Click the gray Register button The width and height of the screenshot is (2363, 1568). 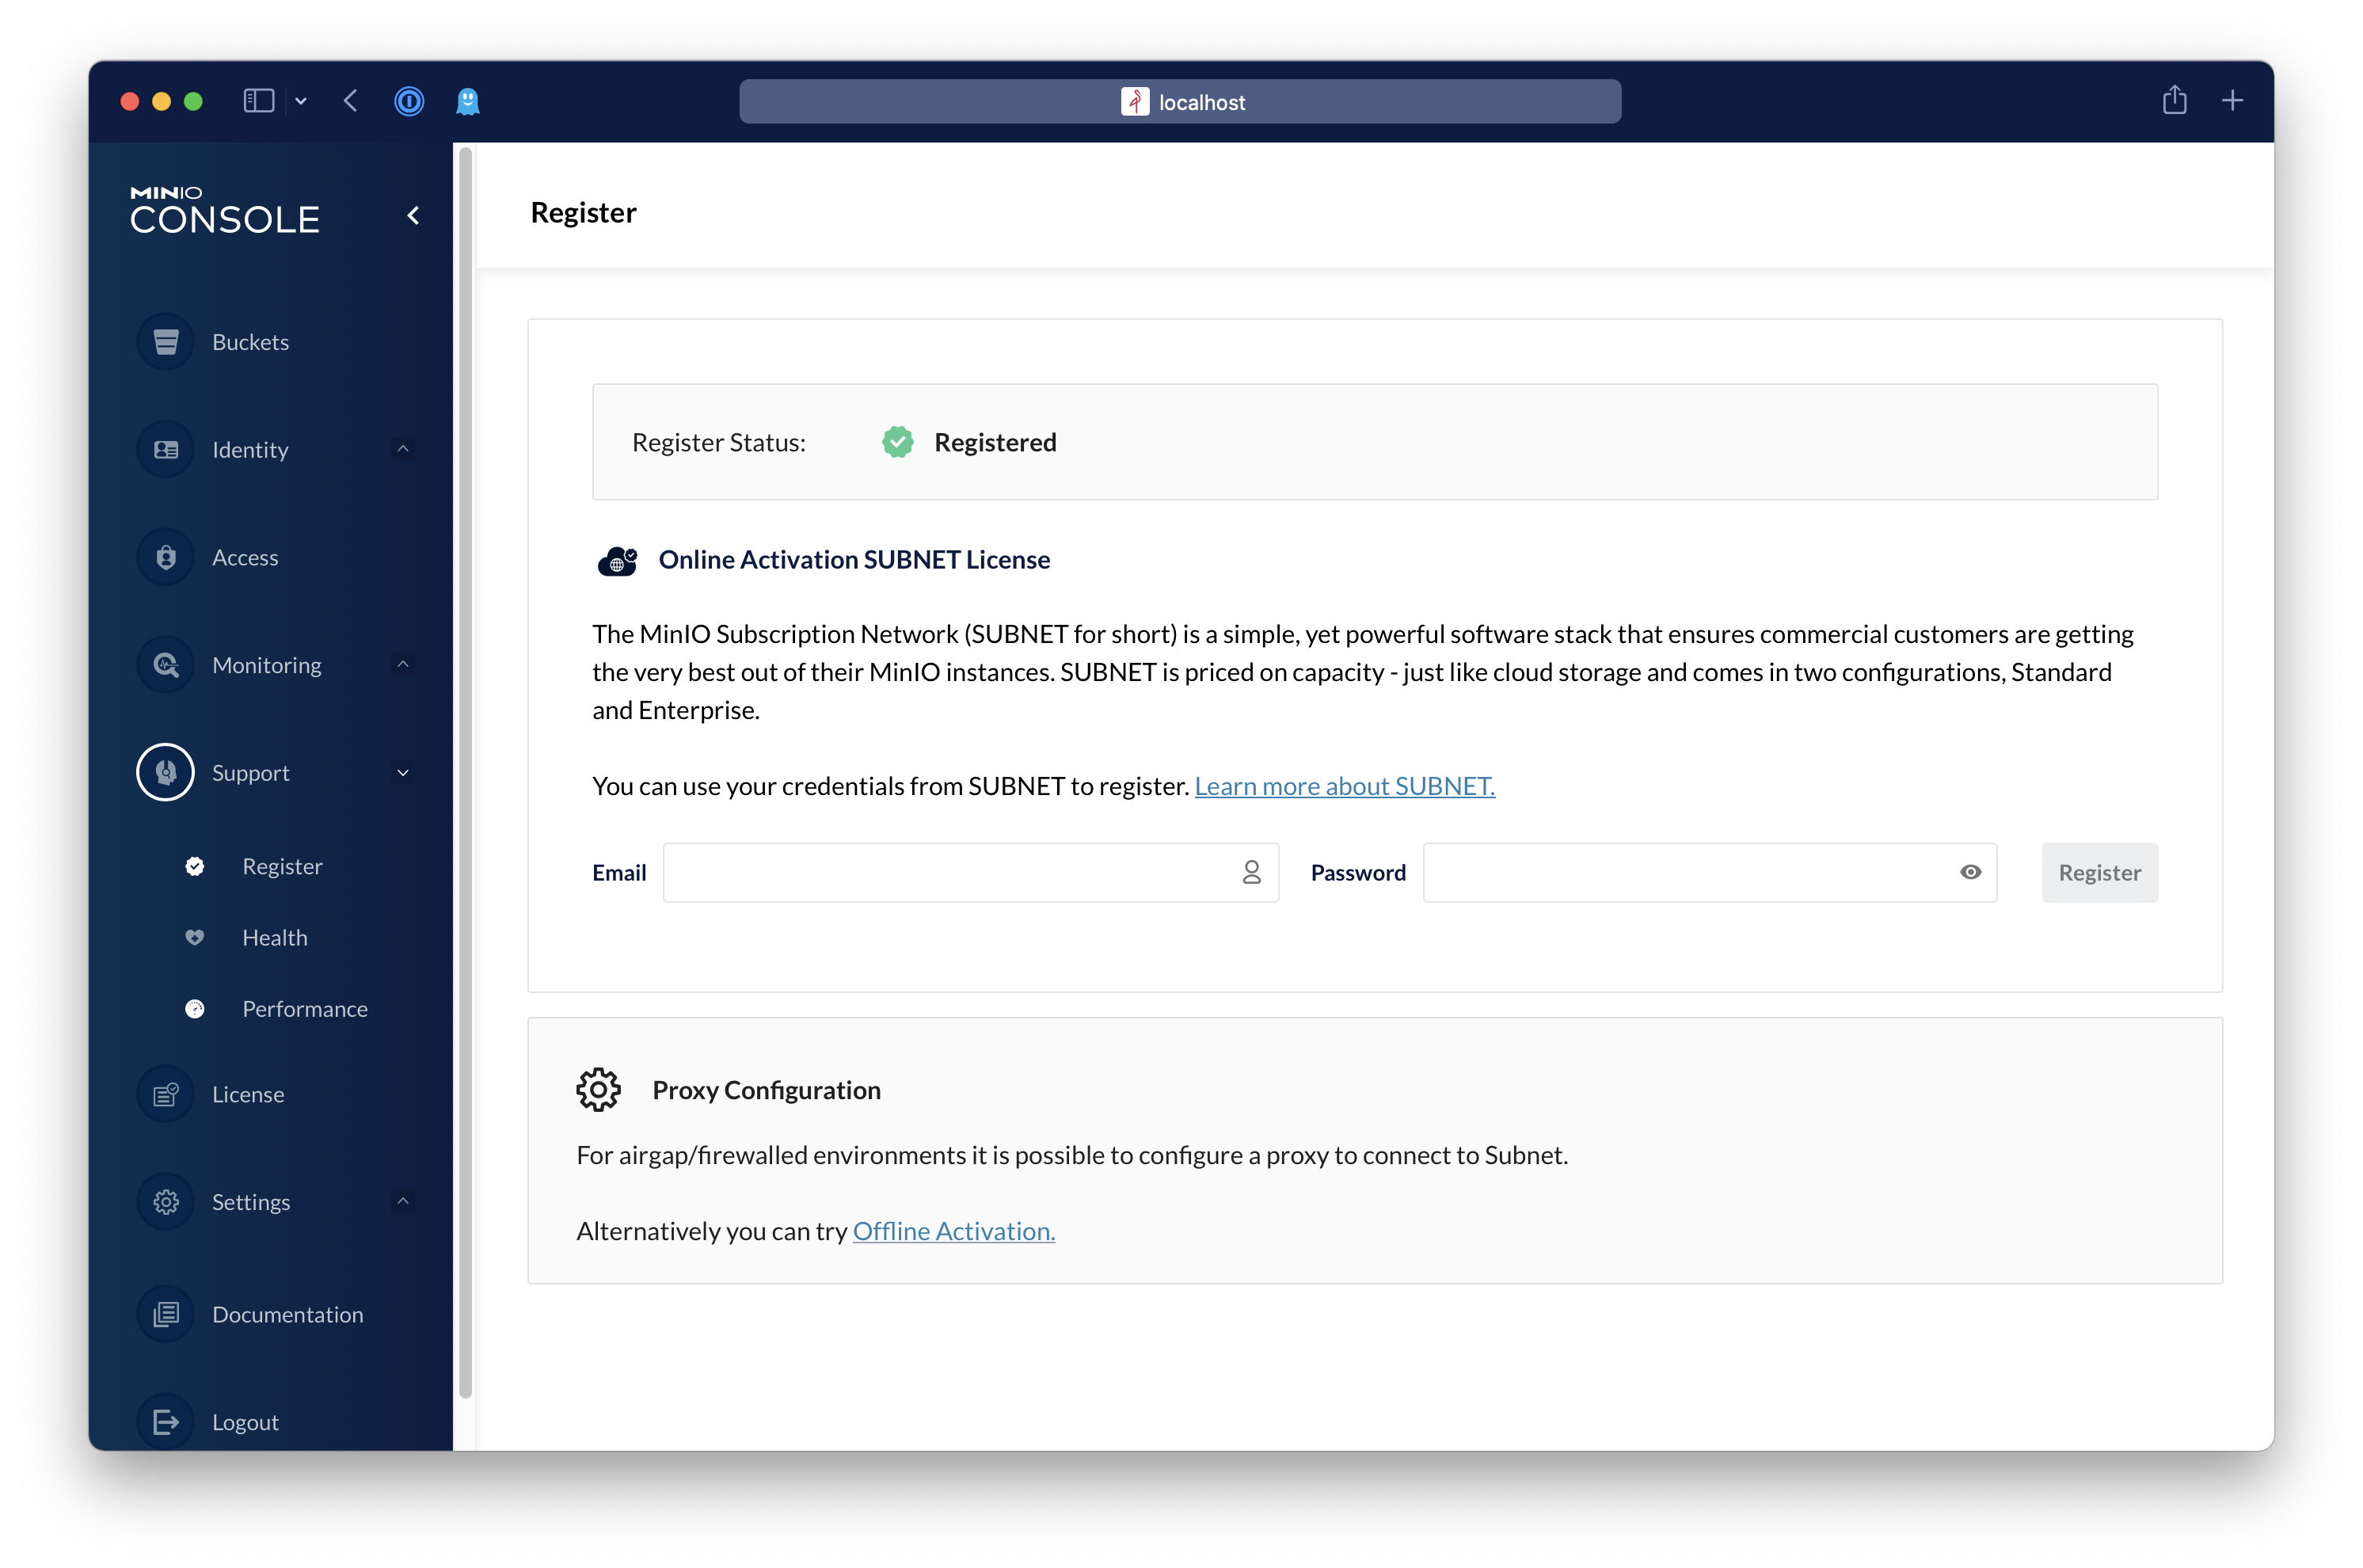[2100, 873]
